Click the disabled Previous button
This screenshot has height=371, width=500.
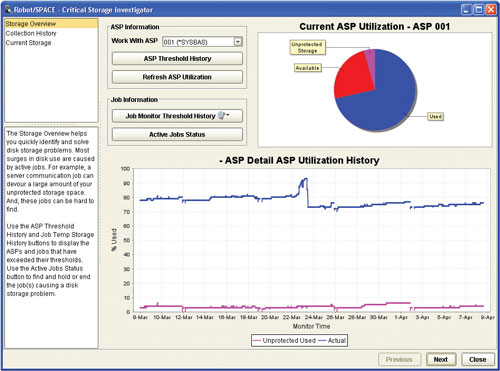399,359
